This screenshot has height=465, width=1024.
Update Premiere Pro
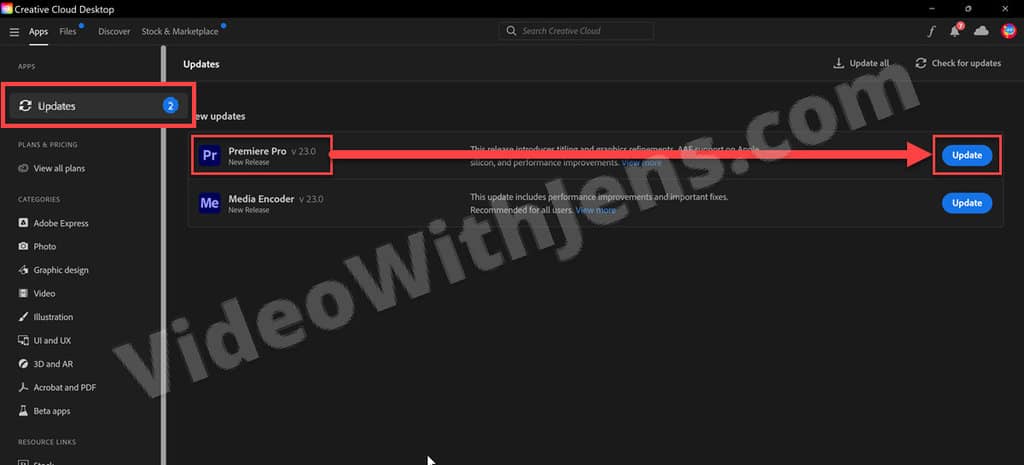[967, 155]
